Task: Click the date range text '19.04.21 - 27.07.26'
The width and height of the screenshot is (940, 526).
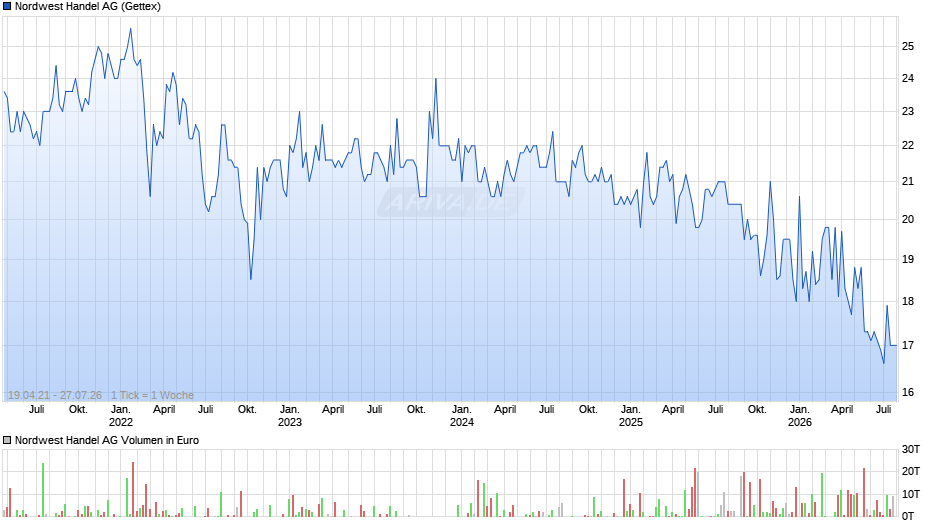Action: pyautogui.click(x=55, y=395)
